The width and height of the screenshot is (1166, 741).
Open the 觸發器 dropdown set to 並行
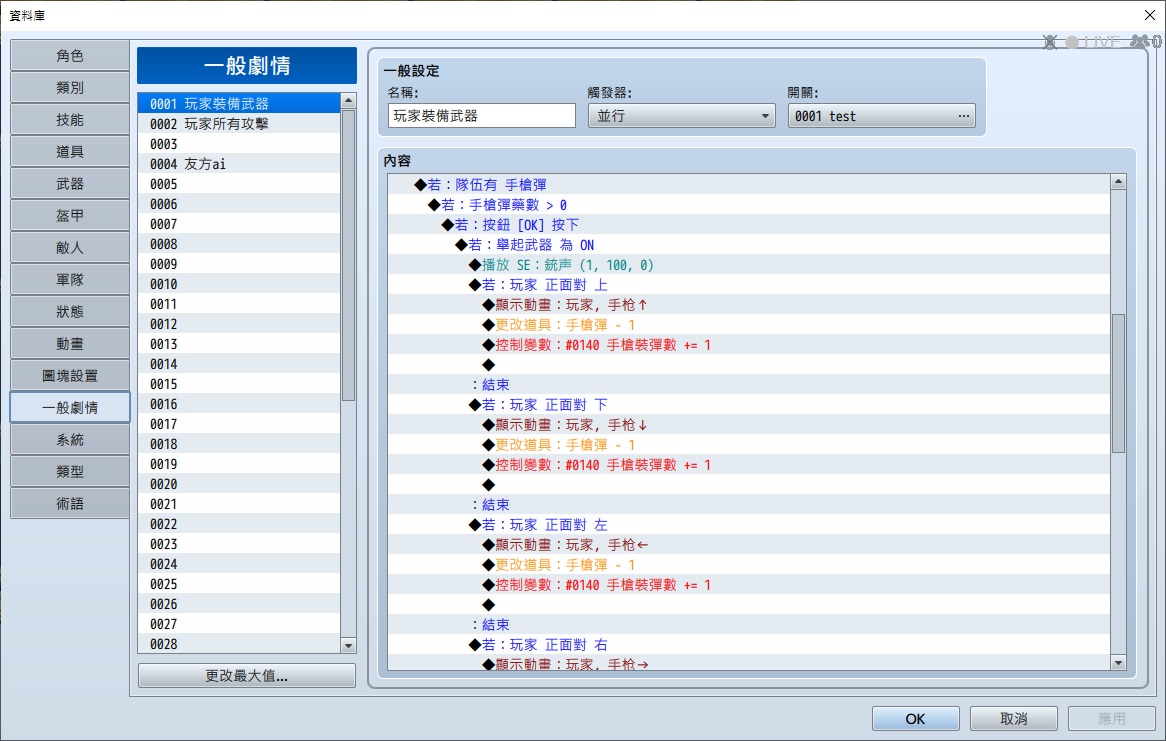coord(681,116)
